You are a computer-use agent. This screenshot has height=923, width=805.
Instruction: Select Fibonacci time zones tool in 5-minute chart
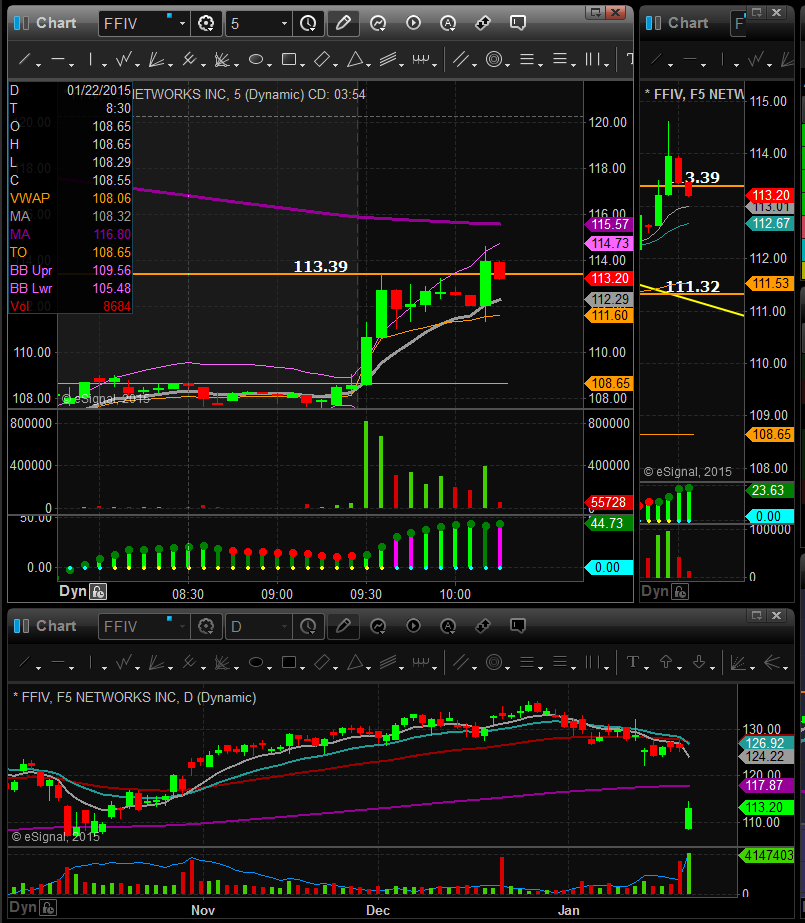click(593, 59)
